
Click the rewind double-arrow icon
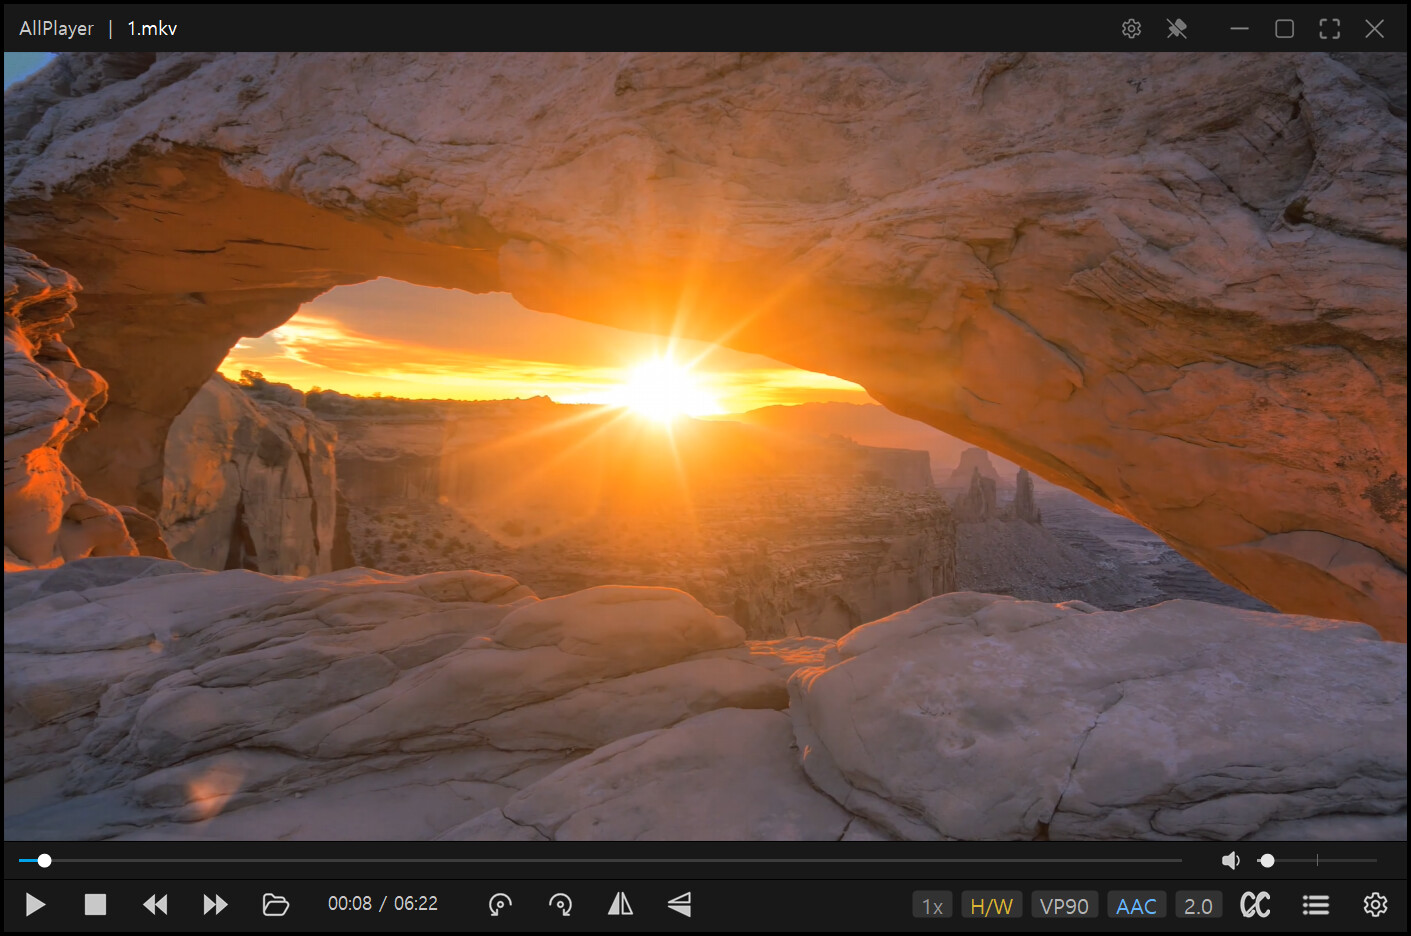pos(155,905)
